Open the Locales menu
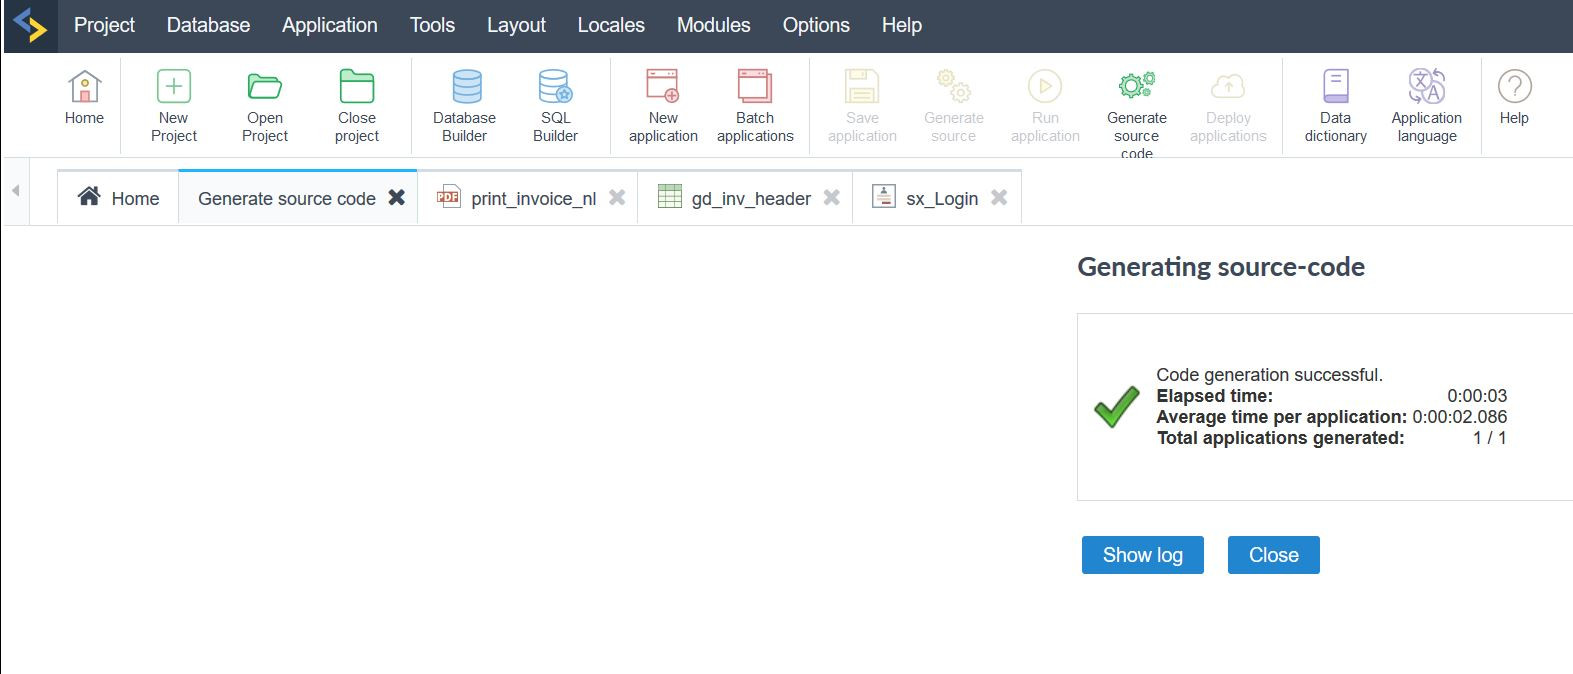Screen dimensions: 1573x674 point(611,25)
